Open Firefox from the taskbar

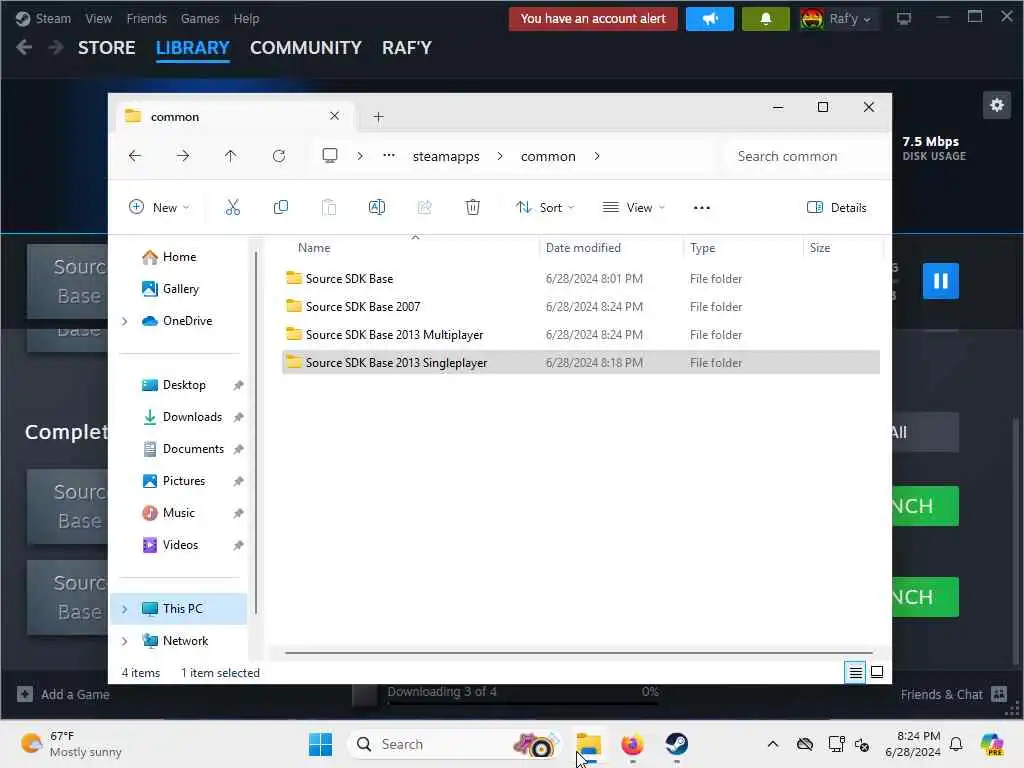tap(632, 744)
